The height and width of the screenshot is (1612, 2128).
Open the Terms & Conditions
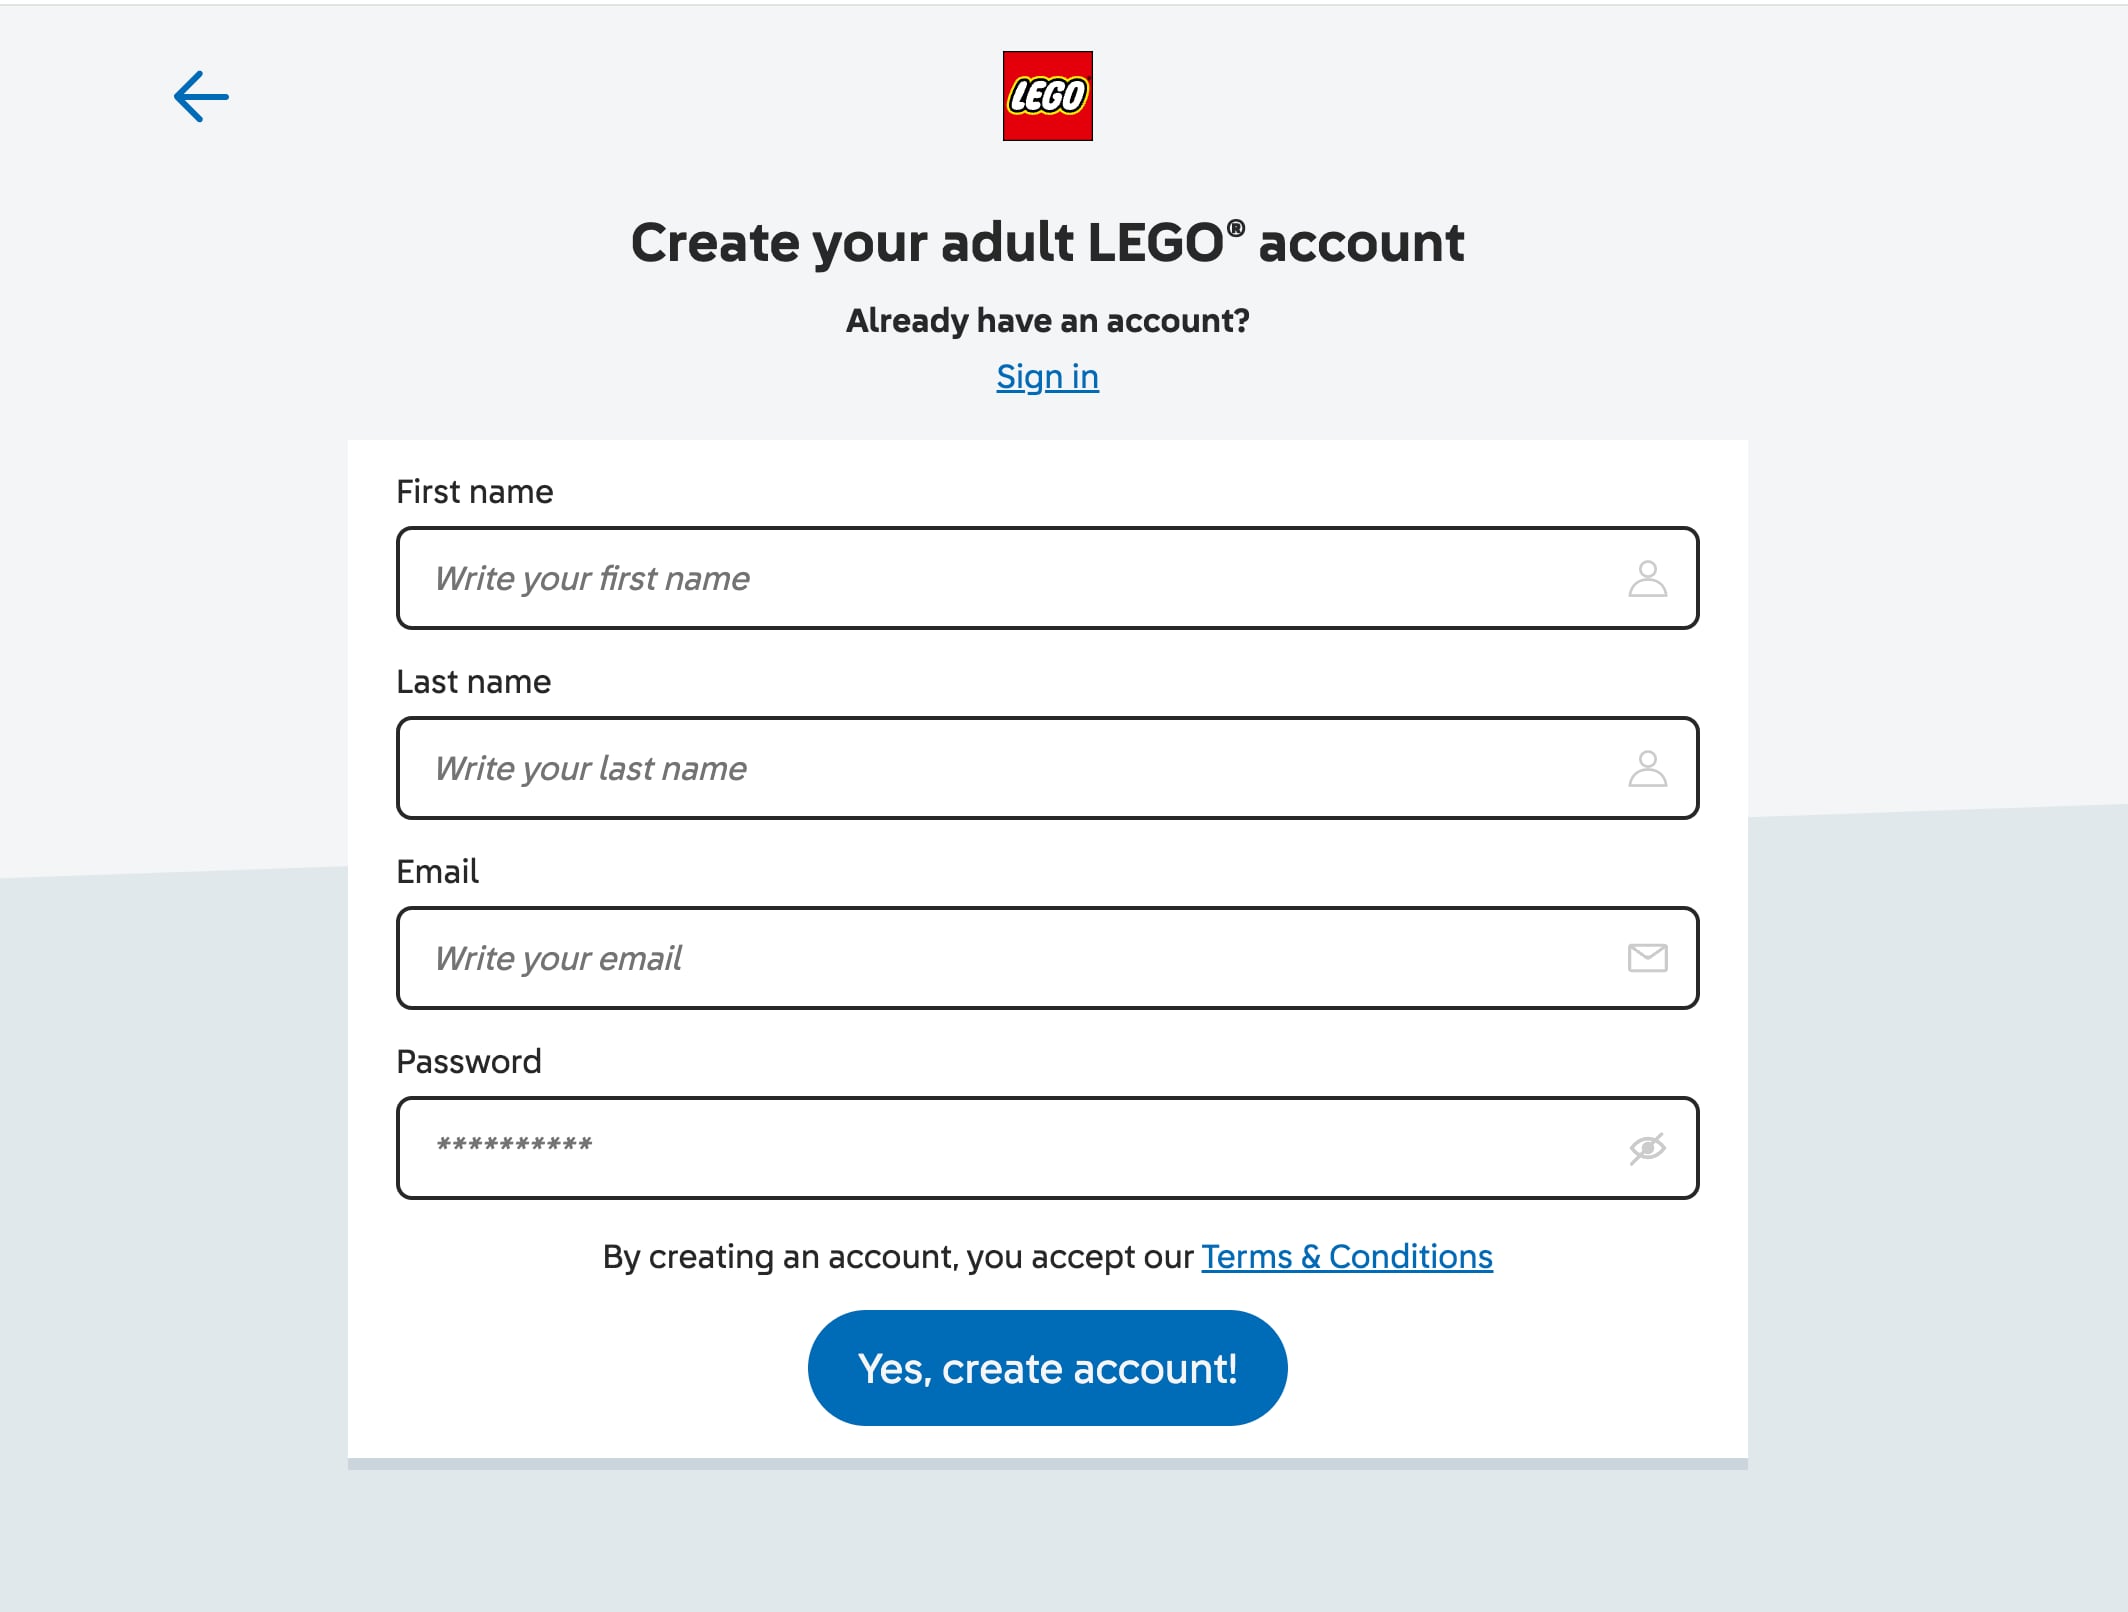1346,1256
